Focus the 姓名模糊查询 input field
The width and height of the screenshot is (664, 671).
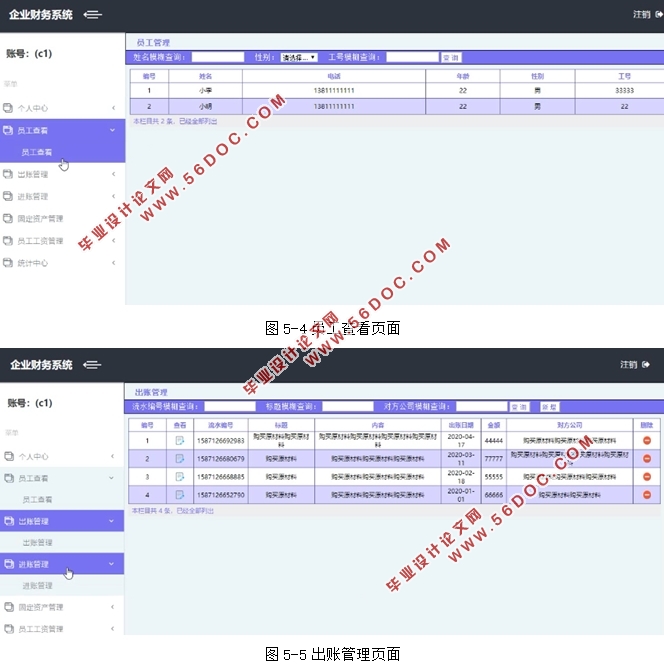(217, 58)
